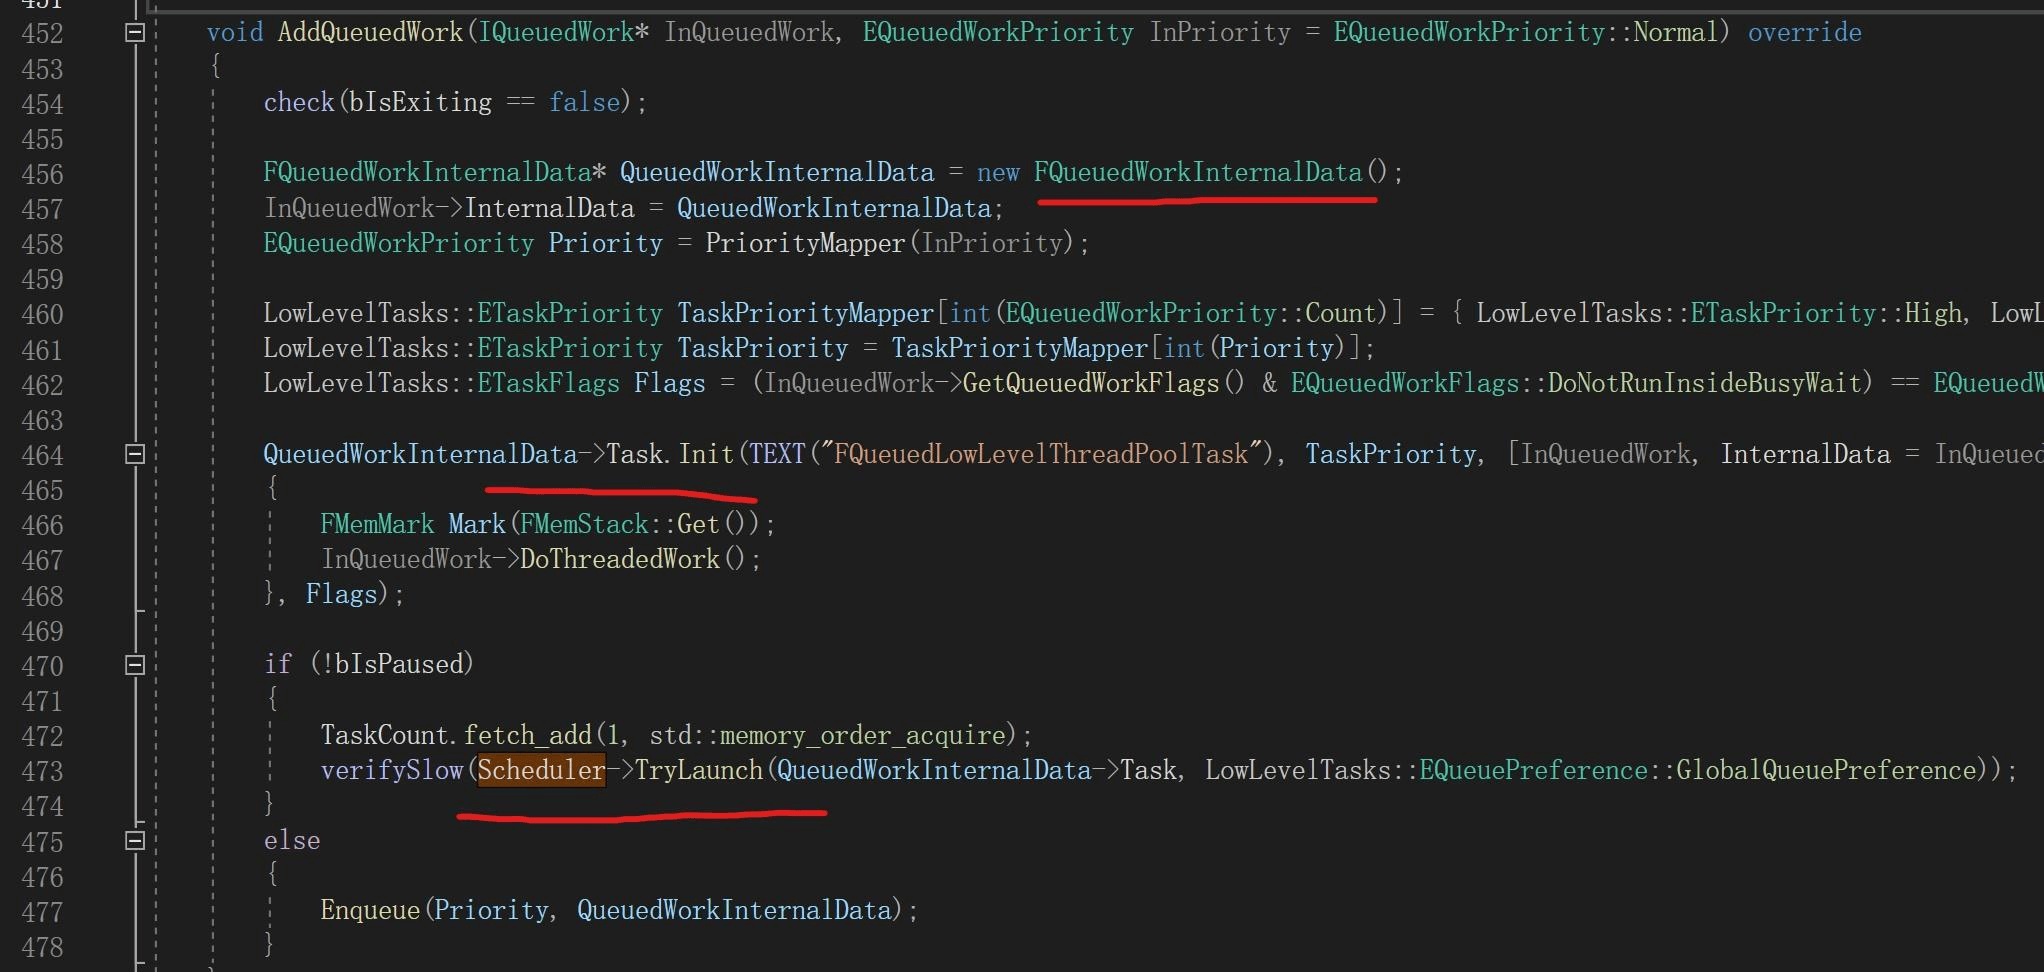2044x972 pixels.
Task: Collapse the else block at line 475
Action: (x=135, y=841)
